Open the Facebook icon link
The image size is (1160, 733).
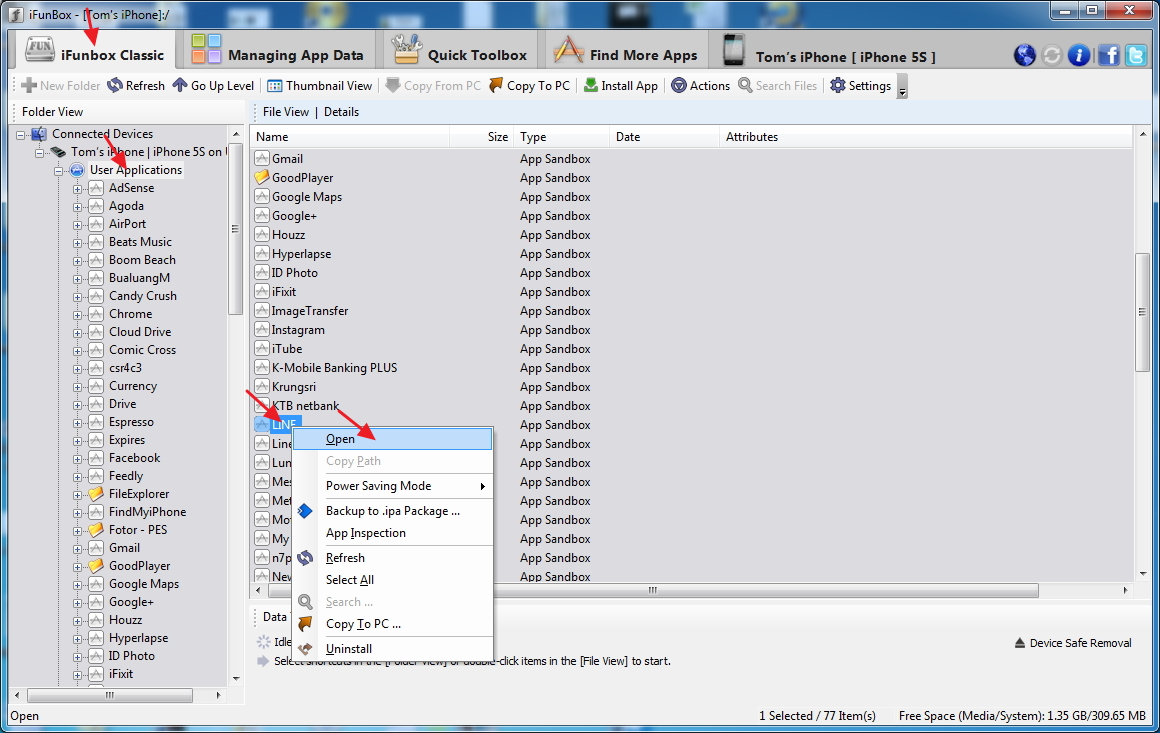1108,56
